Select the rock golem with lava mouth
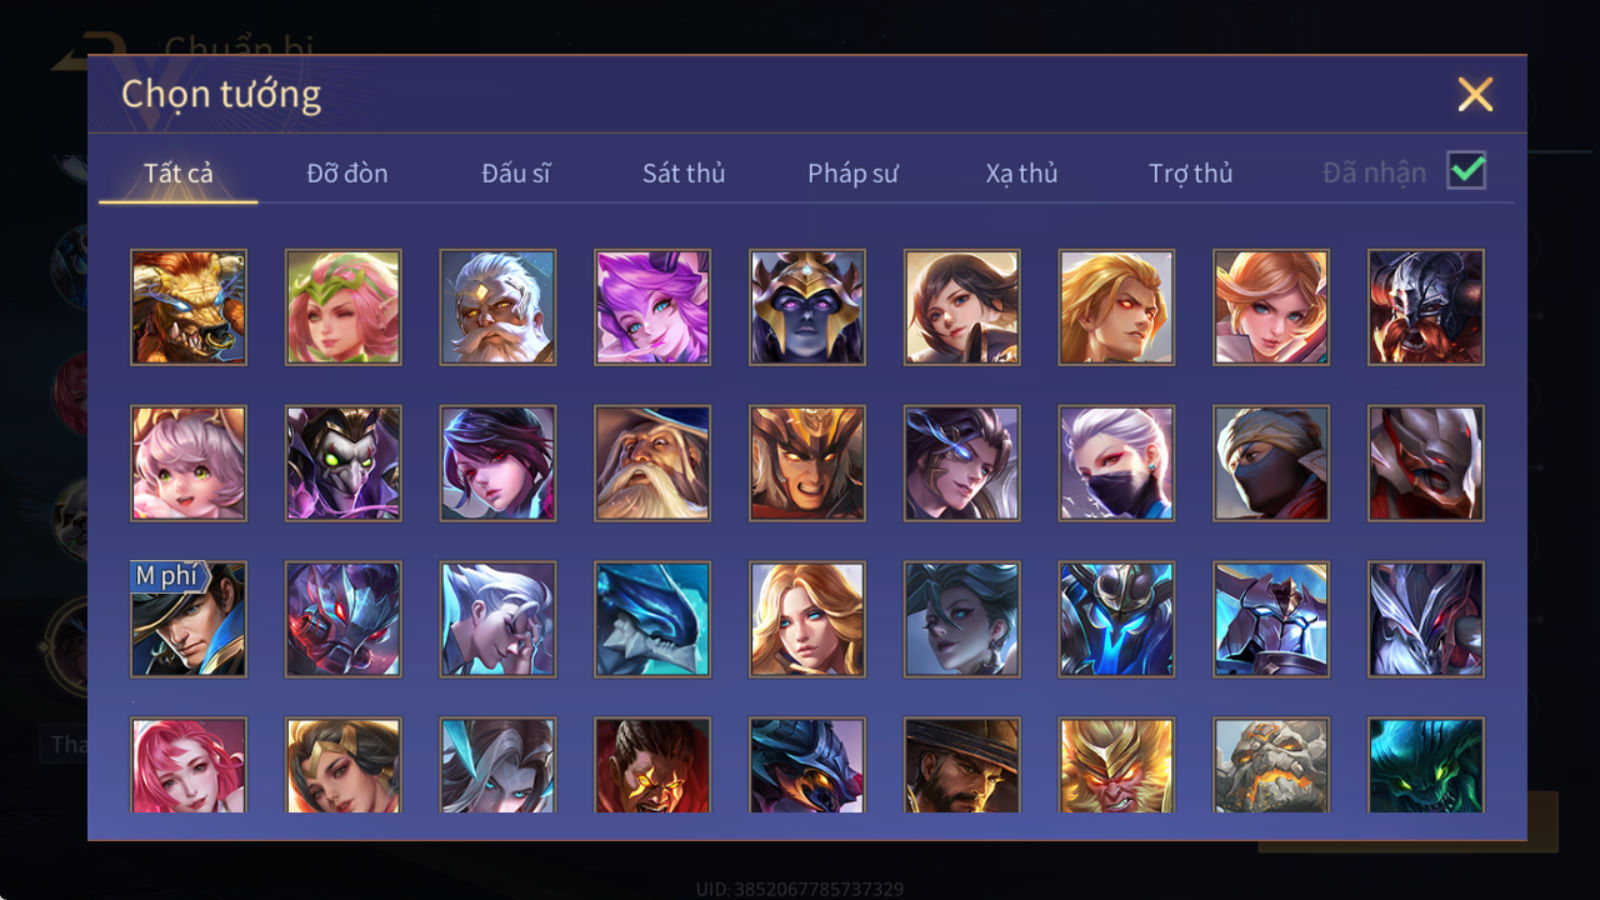The height and width of the screenshot is (900, 1600). tap(1271, 765)
